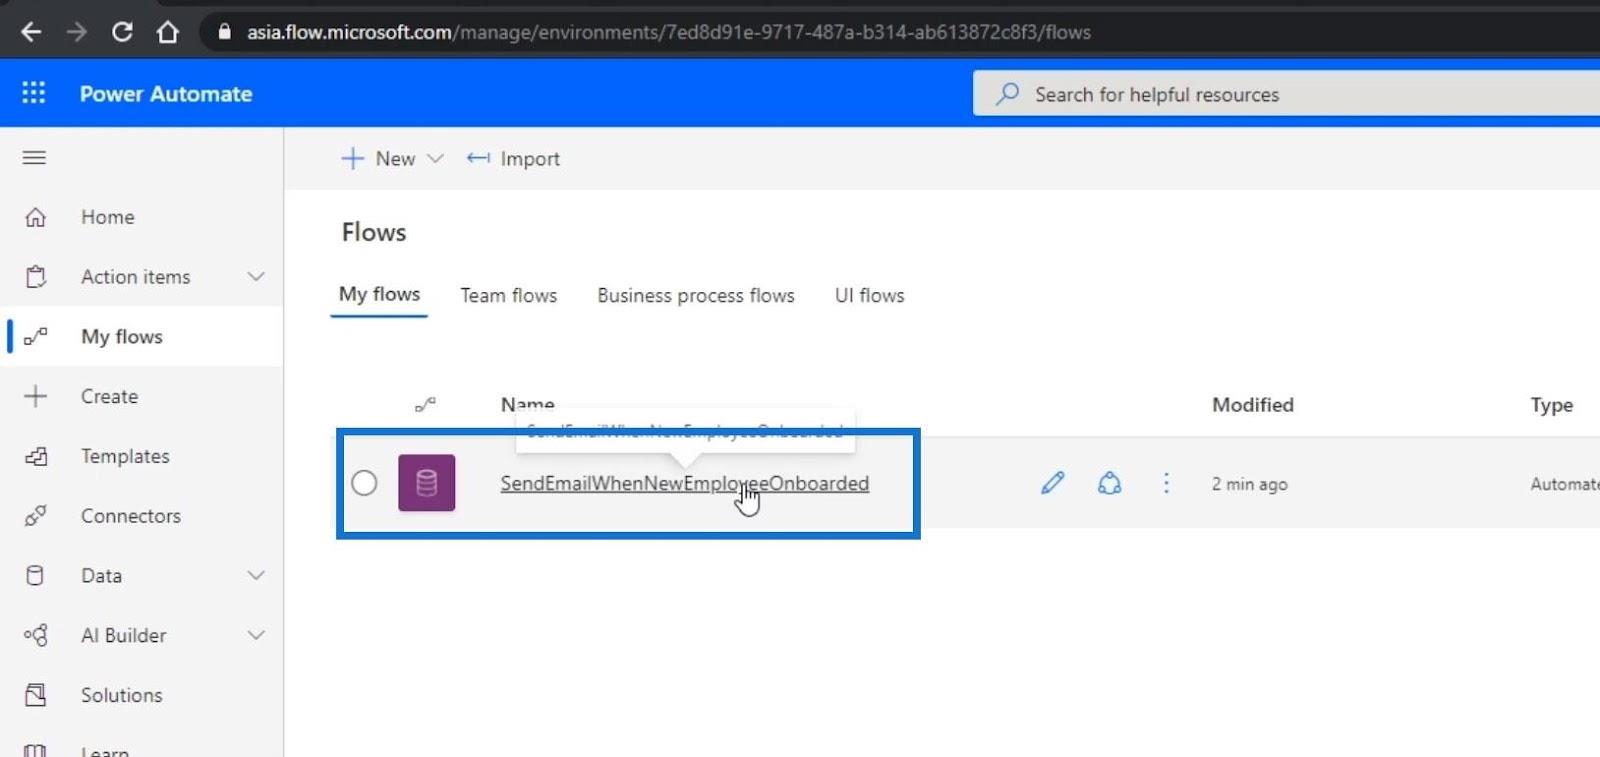Switch to the Team flows tab
The height and width of the screenshot is (757, 1600).
click(x=508, y=295)
